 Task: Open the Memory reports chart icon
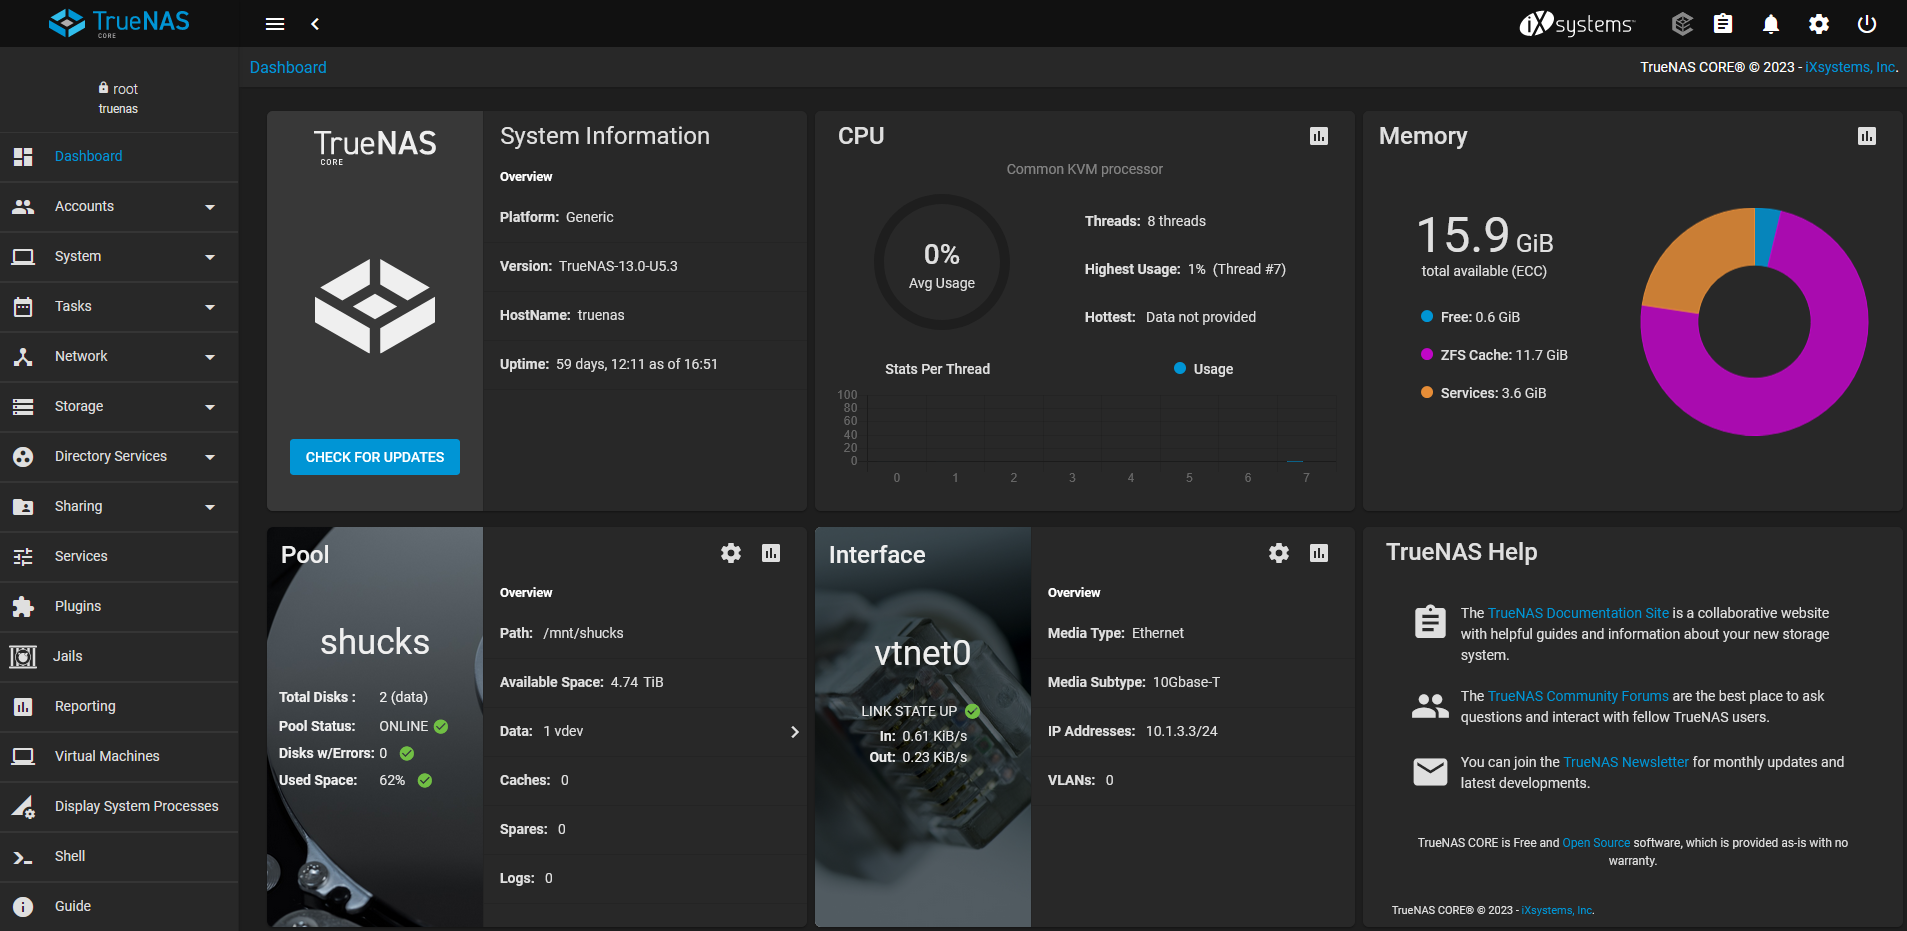click(1866, 136)
